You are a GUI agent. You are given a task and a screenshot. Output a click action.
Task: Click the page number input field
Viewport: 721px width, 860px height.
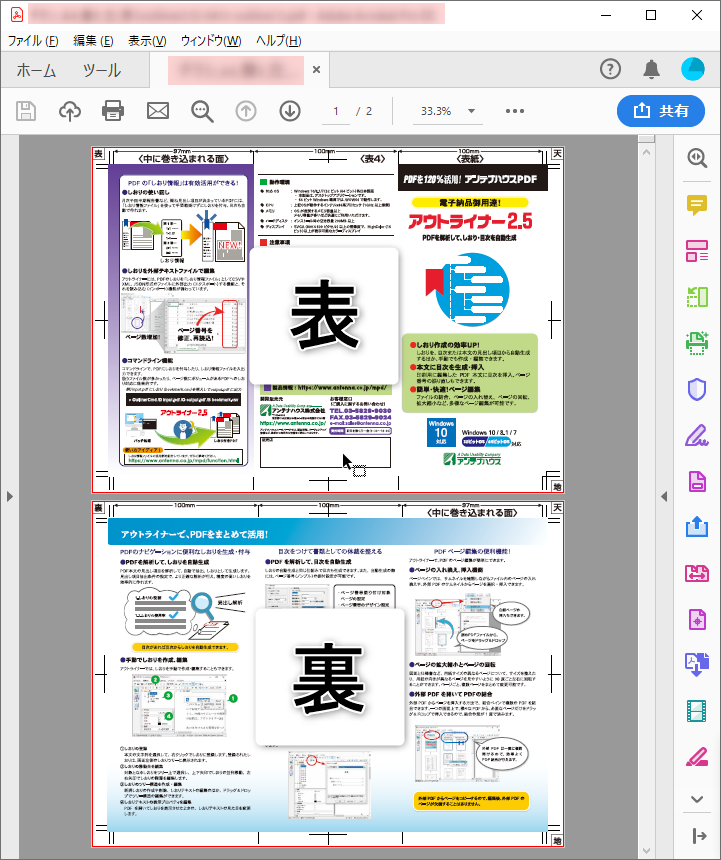(336, 111)
